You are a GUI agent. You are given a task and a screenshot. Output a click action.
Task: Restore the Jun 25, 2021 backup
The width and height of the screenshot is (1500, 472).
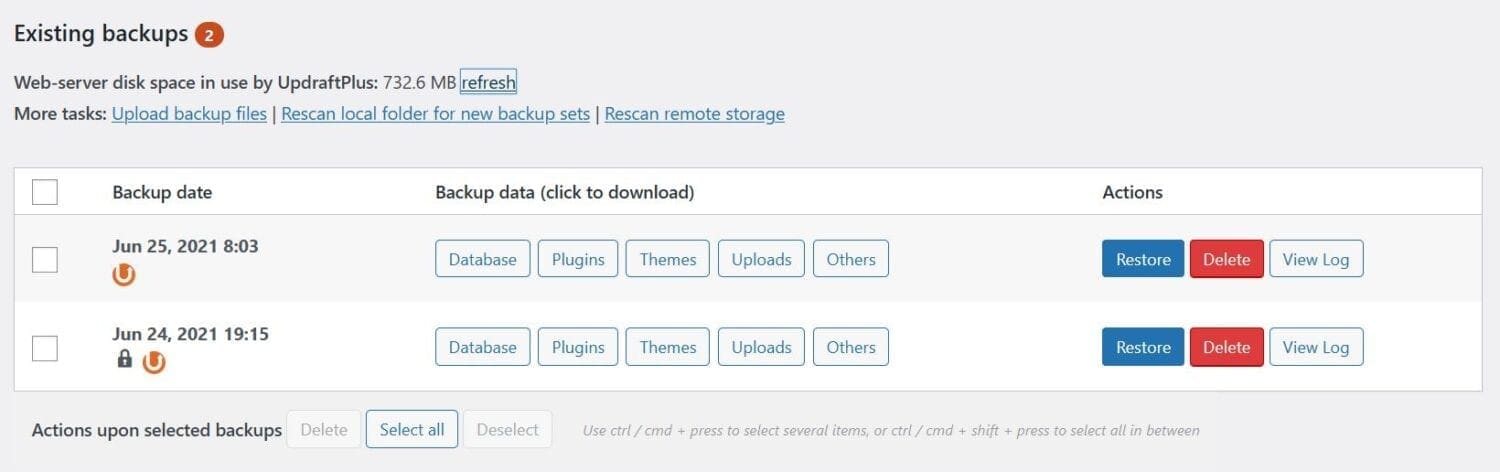pos(1143,259)
